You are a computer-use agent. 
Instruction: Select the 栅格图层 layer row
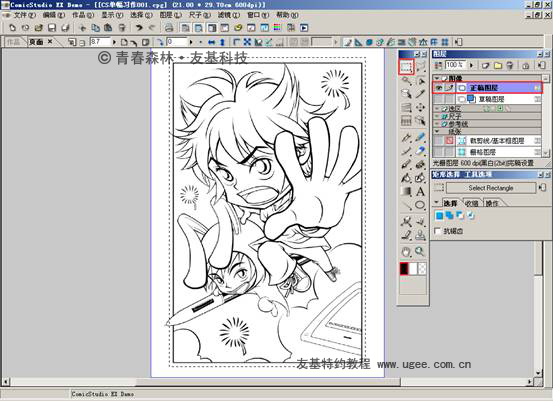point(487,152)
